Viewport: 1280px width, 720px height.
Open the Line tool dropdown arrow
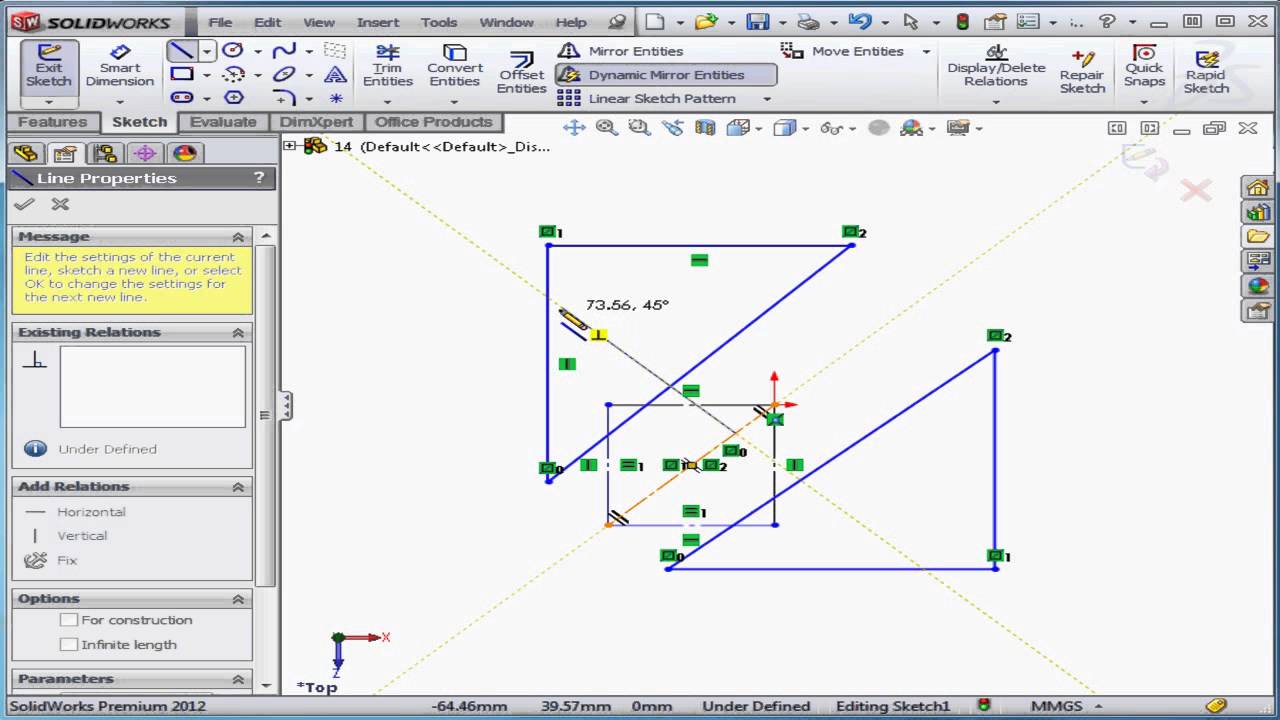pos(207,51)
